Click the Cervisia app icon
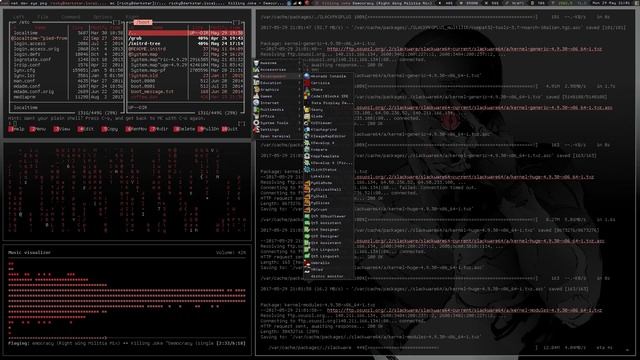Image resolution: width=640 pixels, height=360 pixels. [307, 83]
